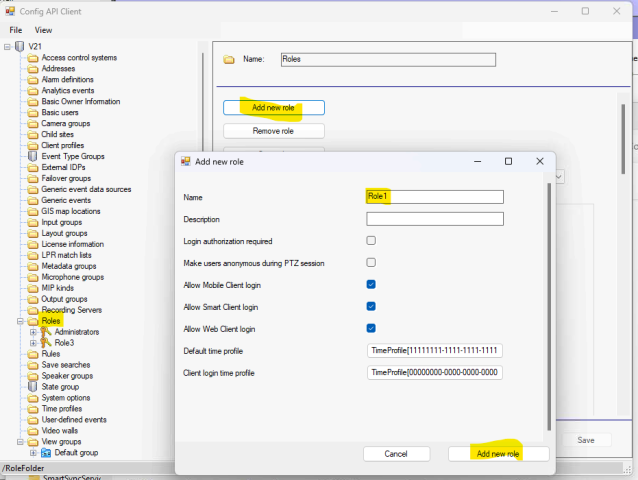Enable Login authorization required checkbox
638x480 pixels.
pyautogui.click(x=371, y=241)
